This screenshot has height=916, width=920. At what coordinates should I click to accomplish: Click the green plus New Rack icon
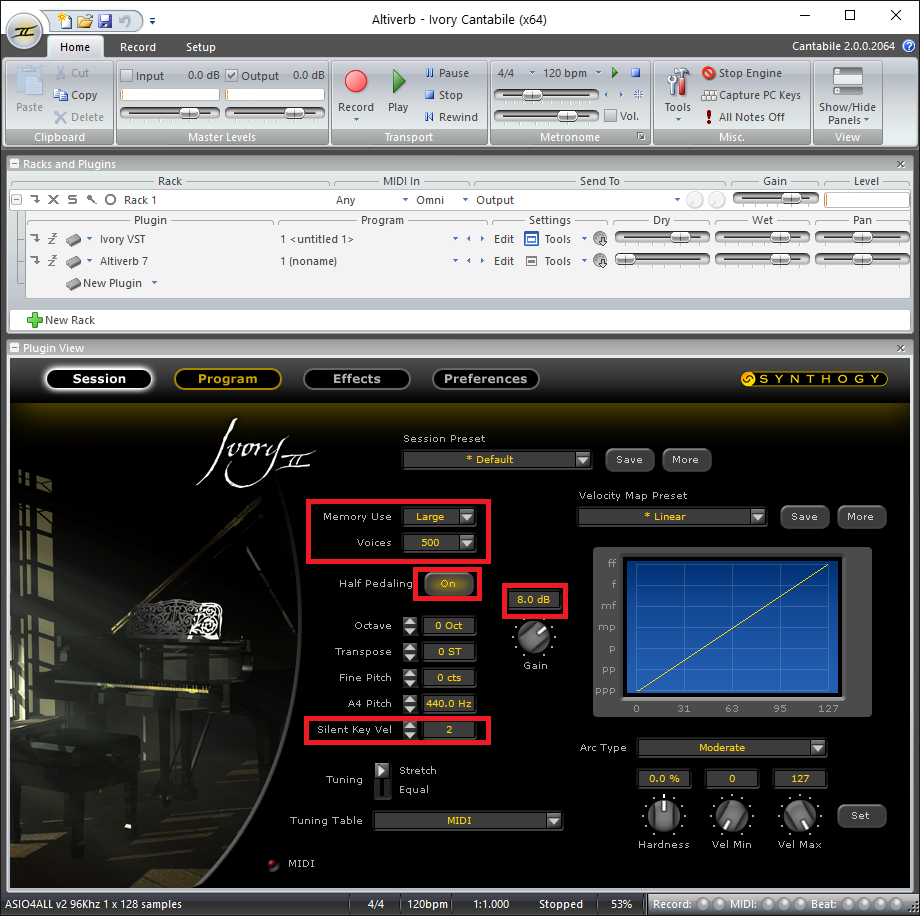(x=35, y=320)
